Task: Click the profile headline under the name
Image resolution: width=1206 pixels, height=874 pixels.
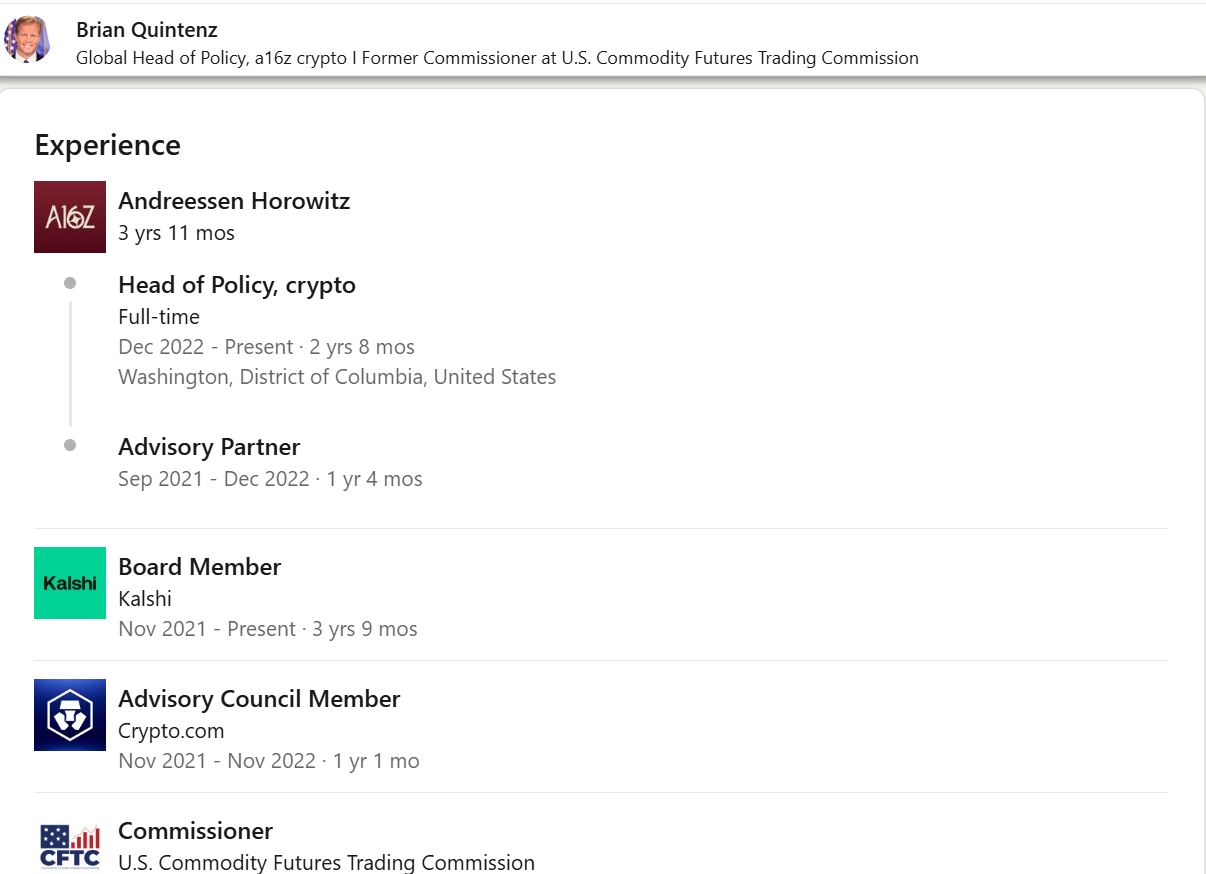Action: click(497, 58)
